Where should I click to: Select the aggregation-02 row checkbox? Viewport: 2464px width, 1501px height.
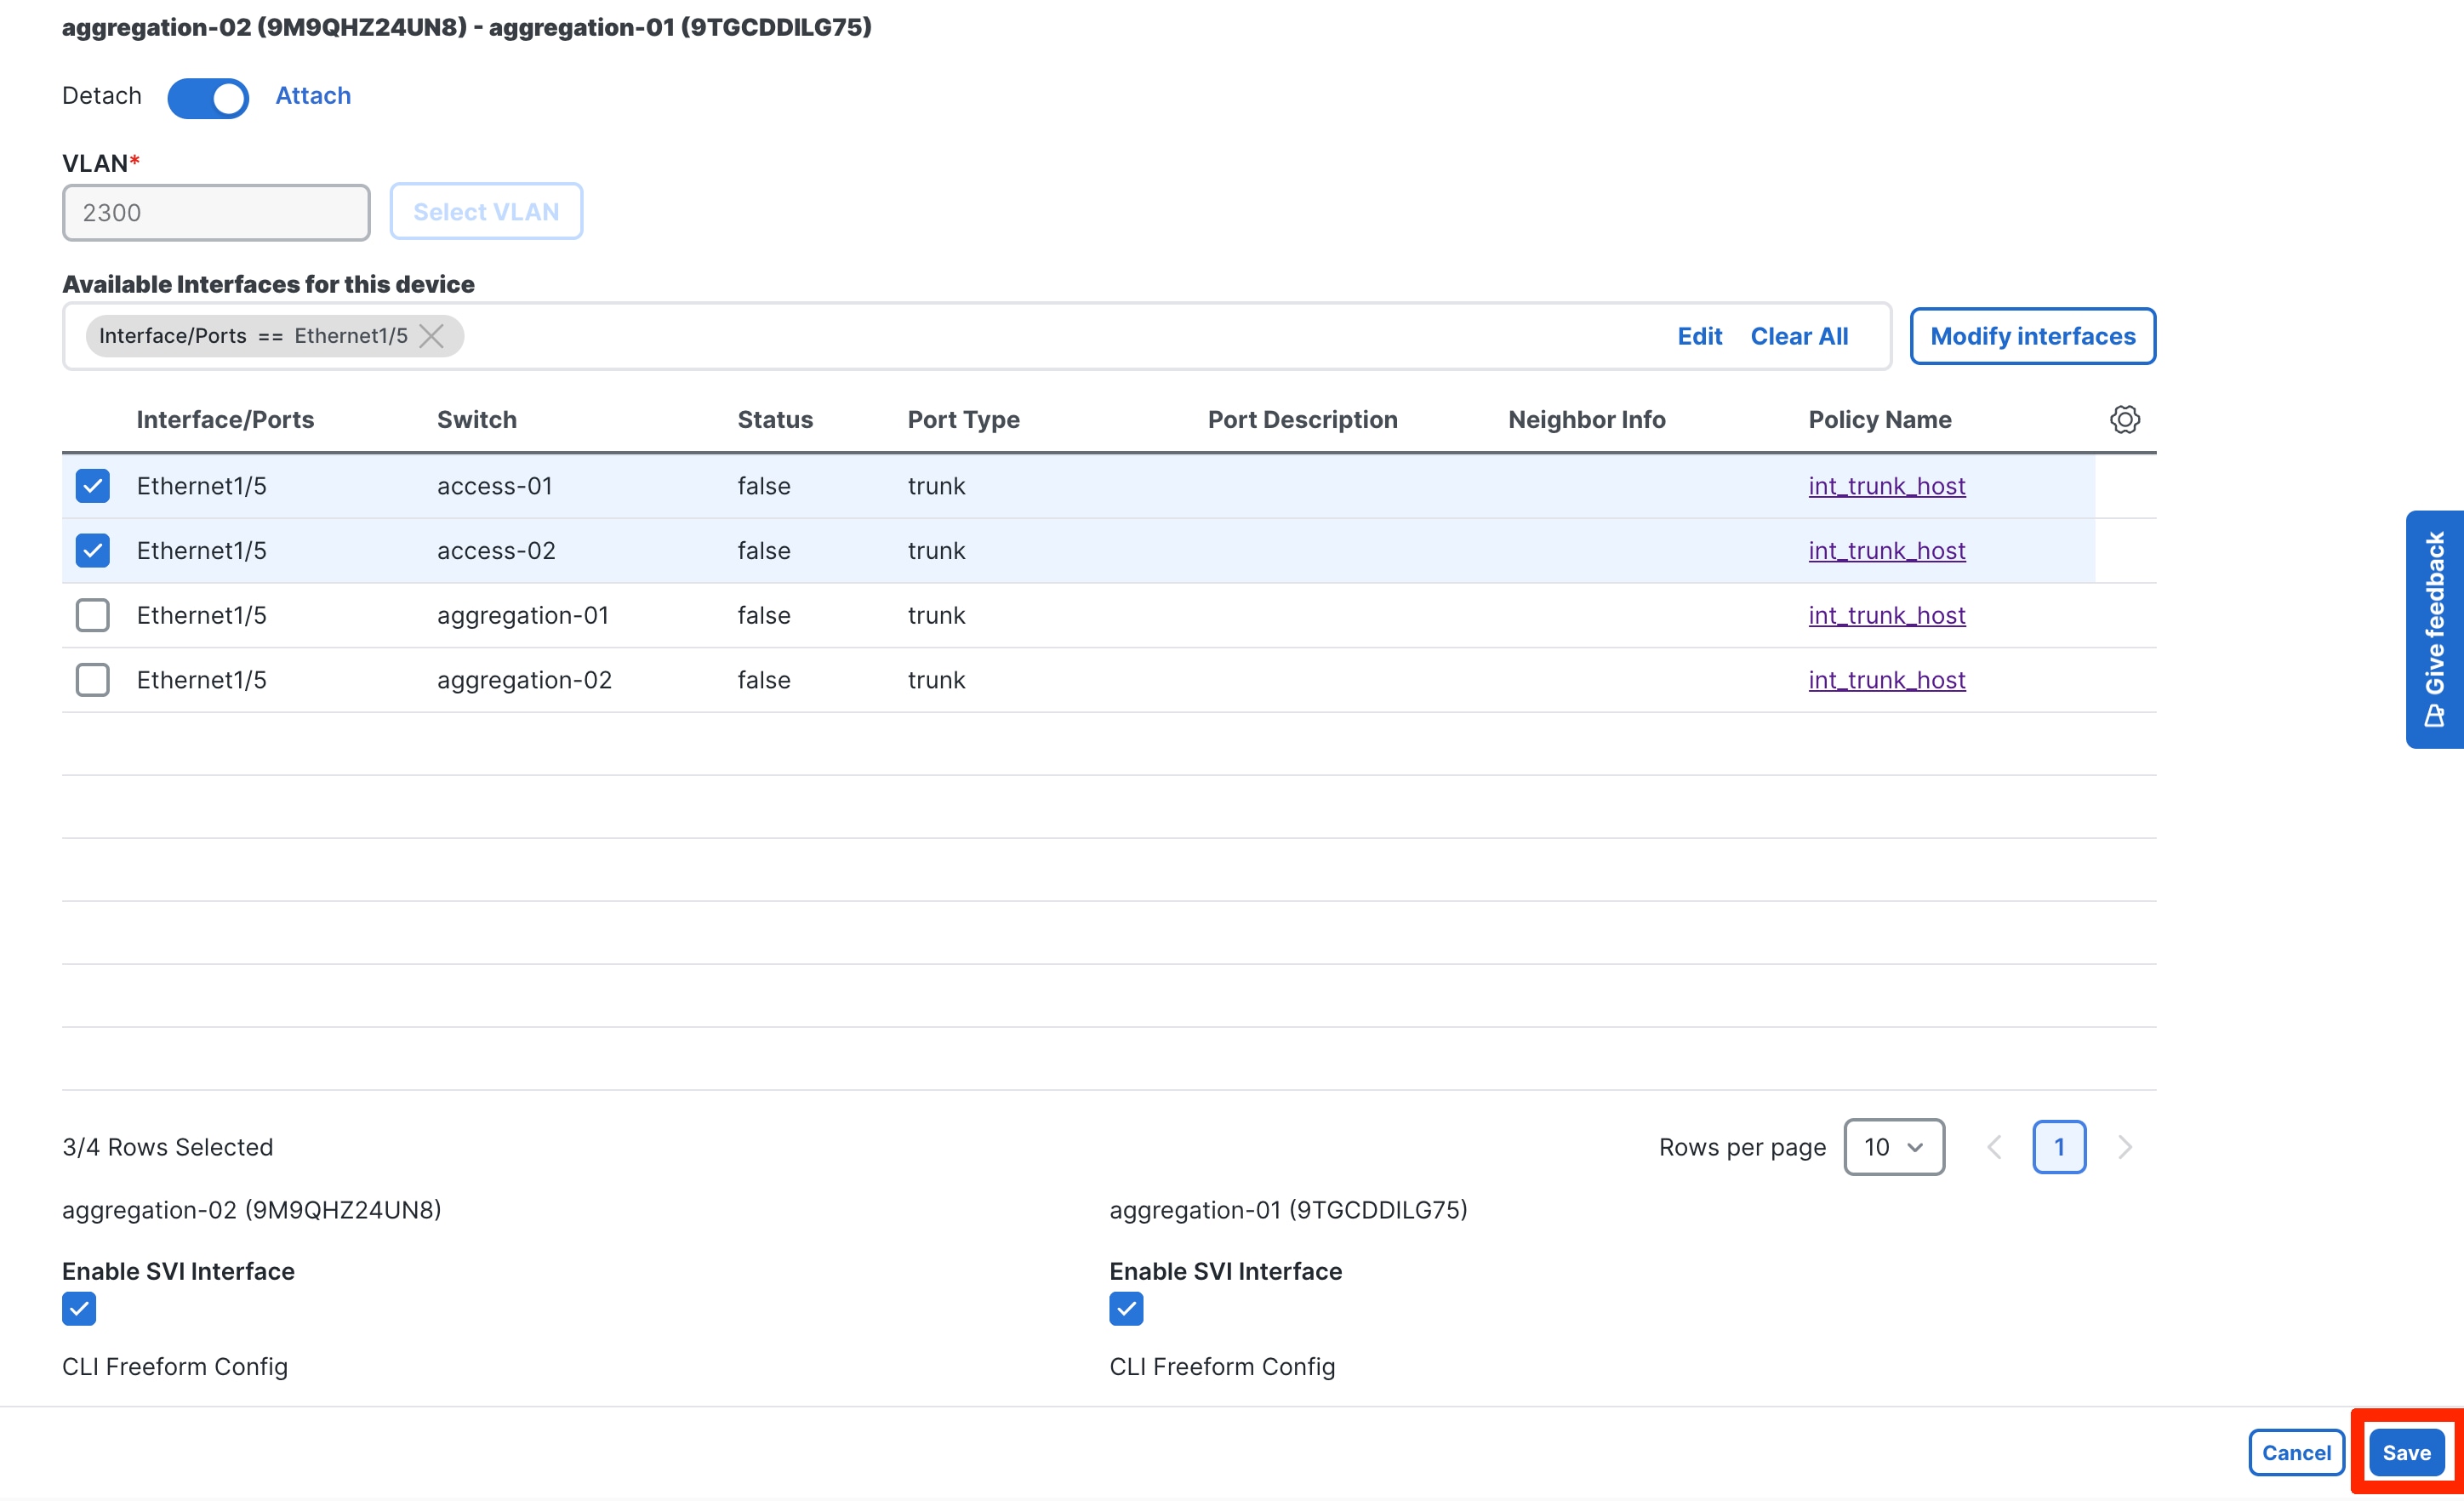point(92,680)
